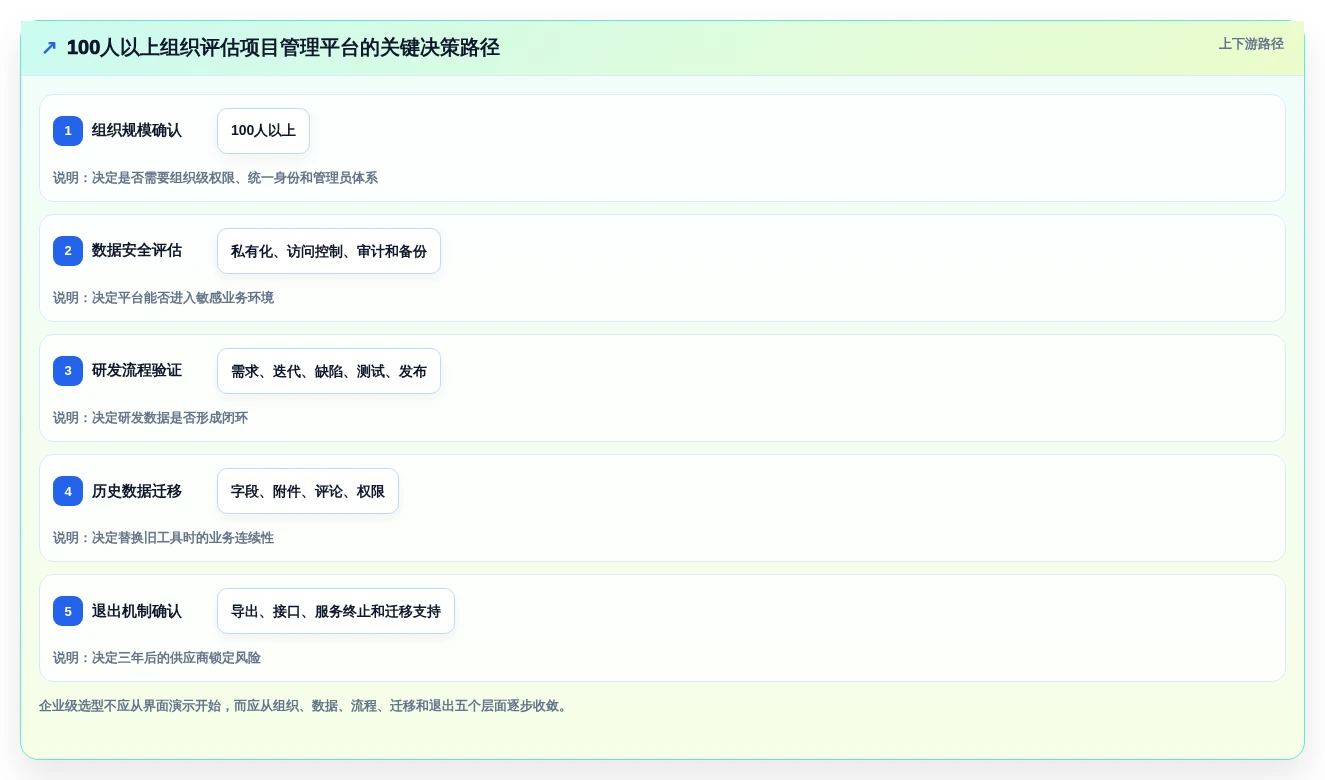The width and height of the screenshot is (1325, 780).
Task: Select step number badge 5
Action: point(68,611)
